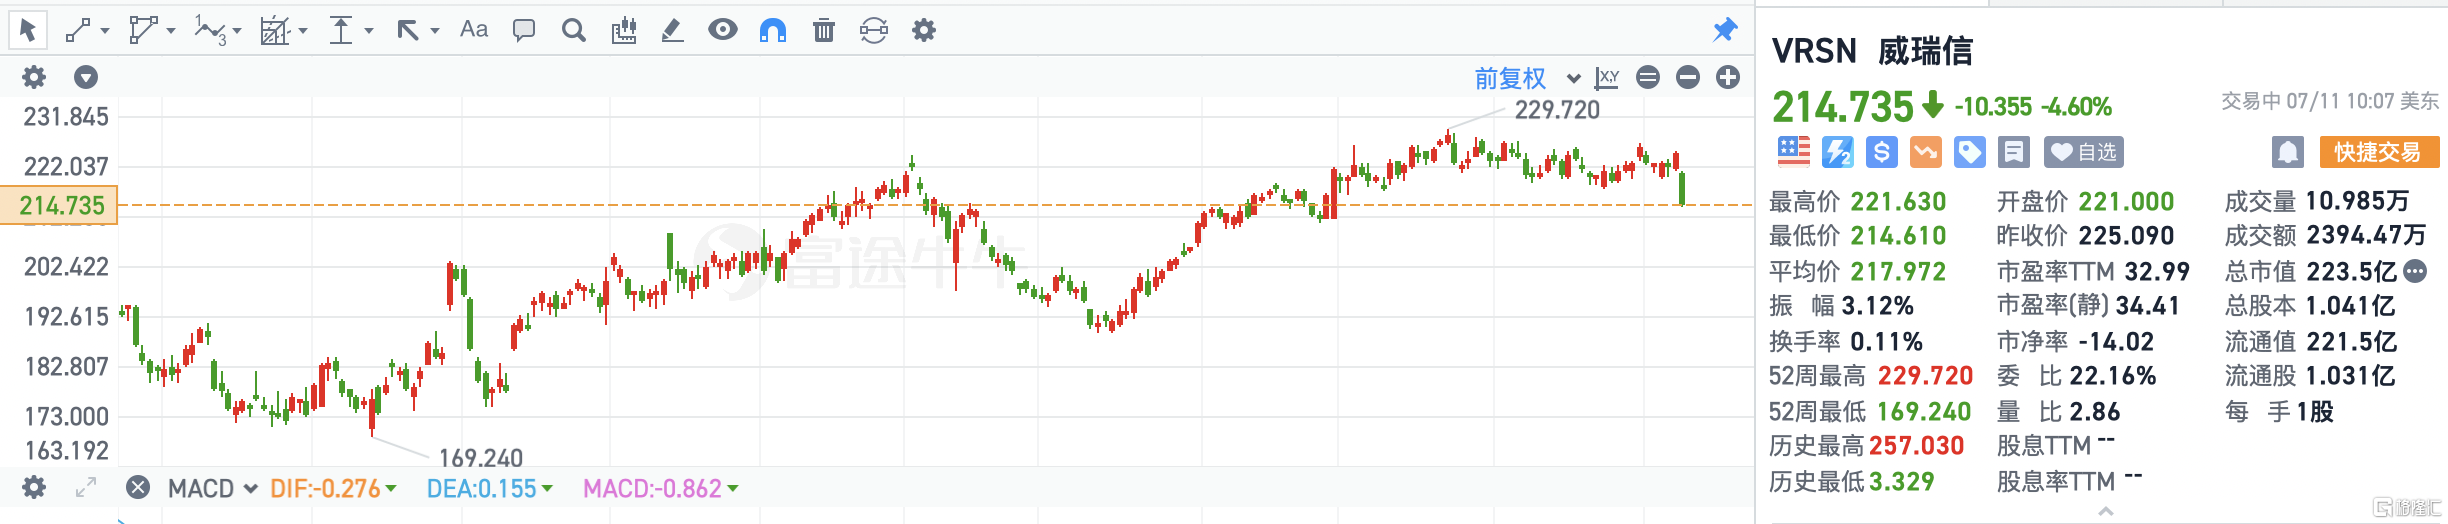Click the magnifier search icon
Viewport: 2448px width, 524px height.
click(573, 31)
